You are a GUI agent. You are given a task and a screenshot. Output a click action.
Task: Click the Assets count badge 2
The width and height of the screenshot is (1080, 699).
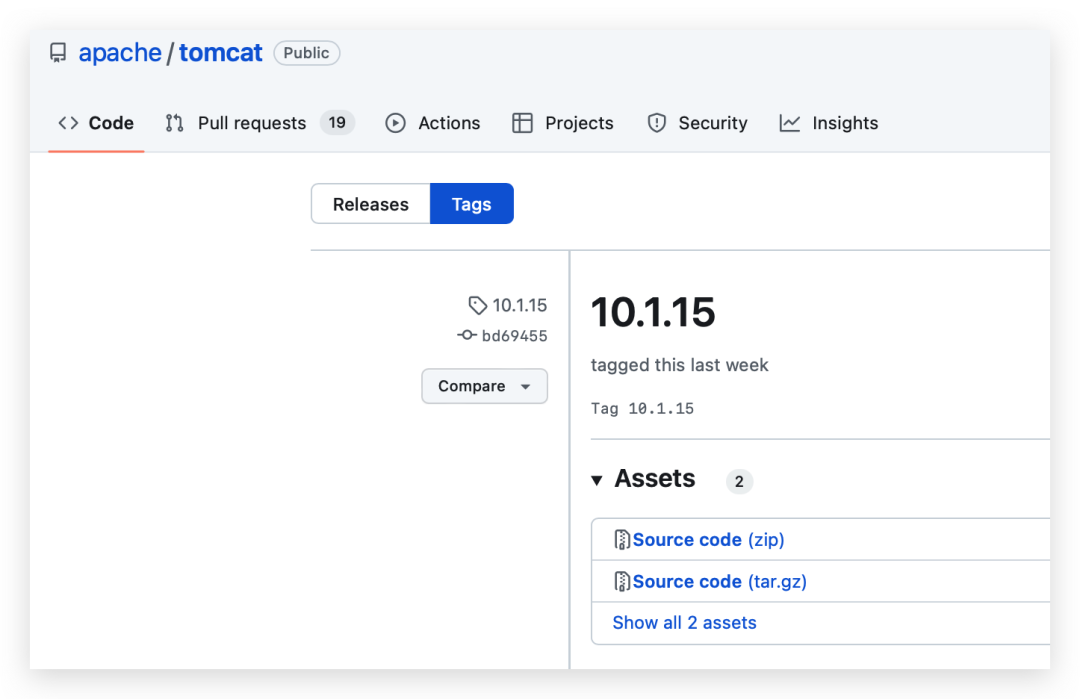tap(739, 481)
